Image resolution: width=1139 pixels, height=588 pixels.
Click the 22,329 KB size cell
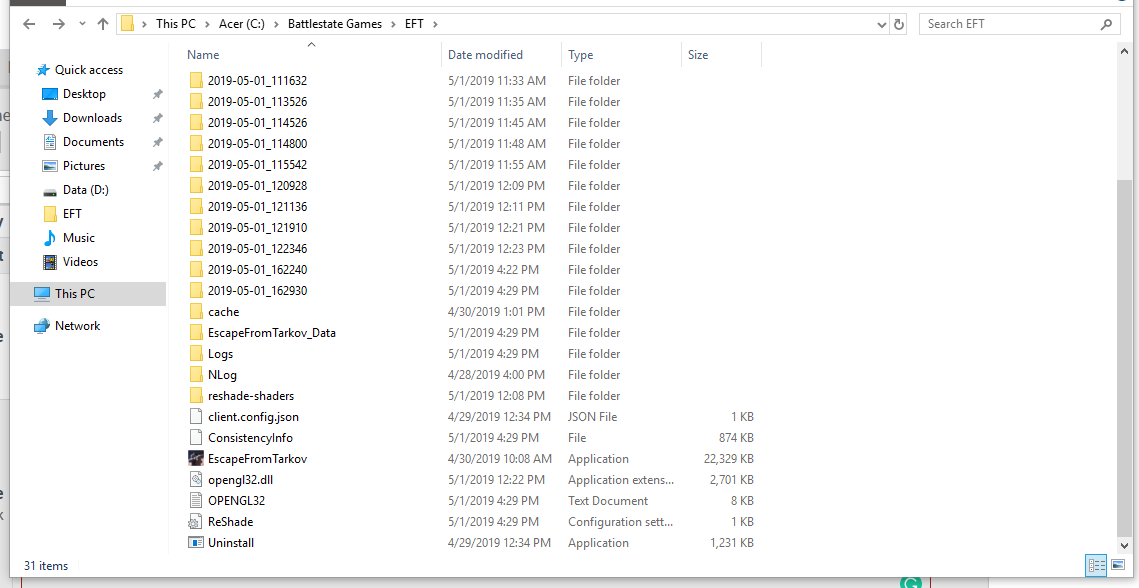click(729, 459)
